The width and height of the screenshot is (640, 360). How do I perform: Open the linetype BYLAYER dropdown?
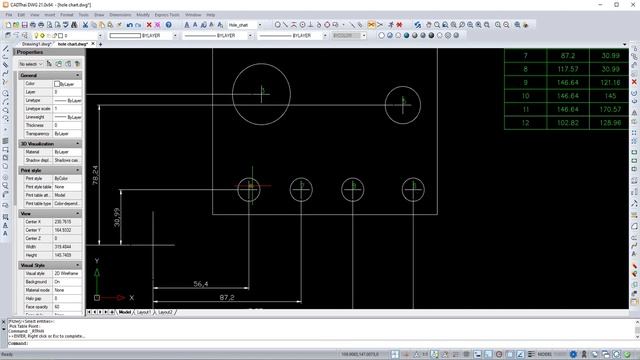pyautogui.click(x=250, y=36)
